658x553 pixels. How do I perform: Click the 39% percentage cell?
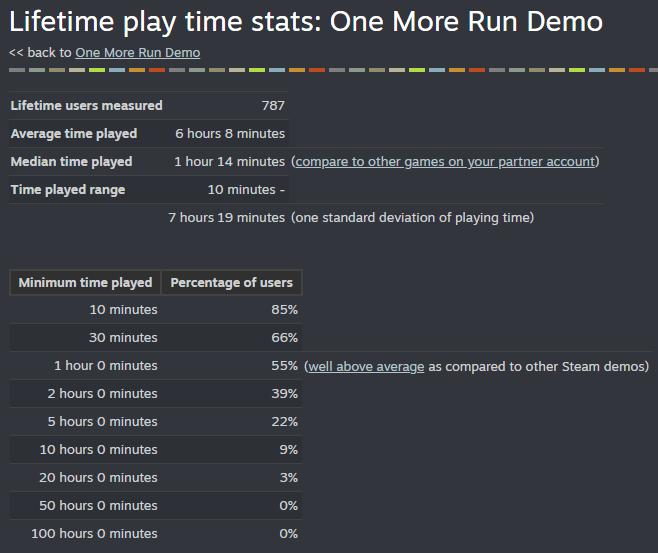(x=284, y=394)
